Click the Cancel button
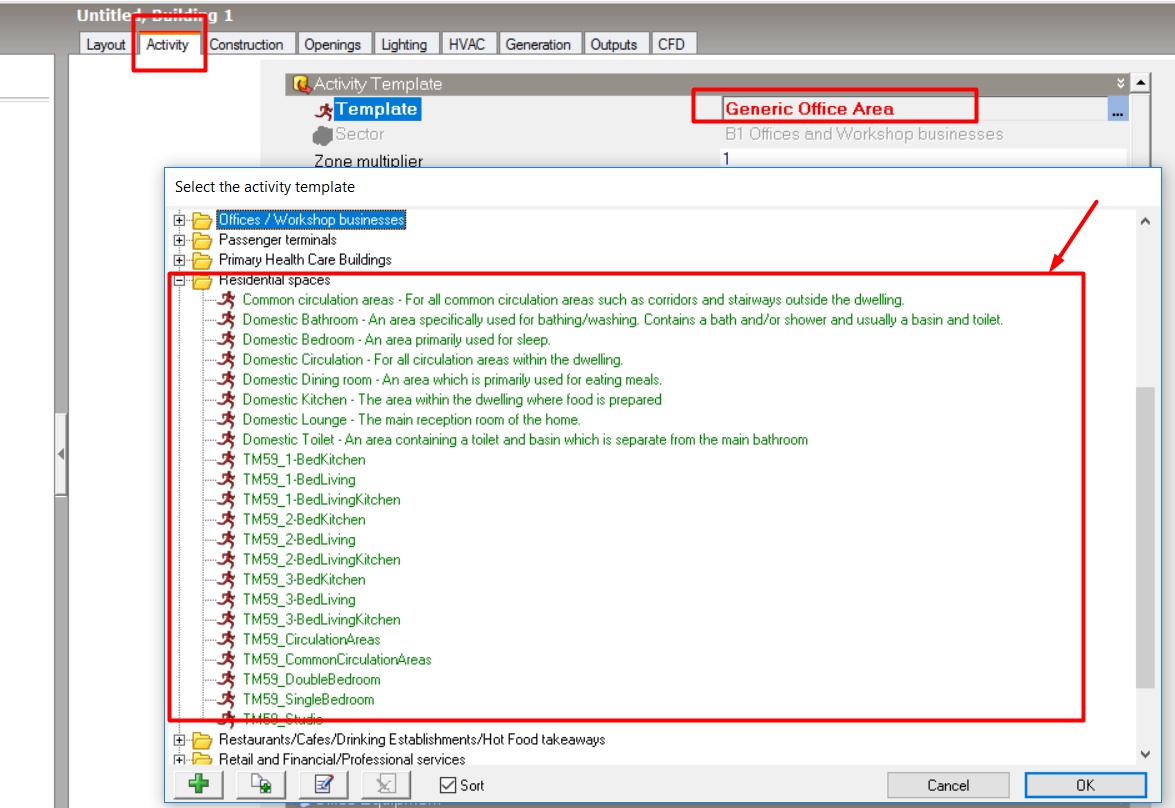The height and width of the screenshot is (808, 1175). click(x=948, y=785)
